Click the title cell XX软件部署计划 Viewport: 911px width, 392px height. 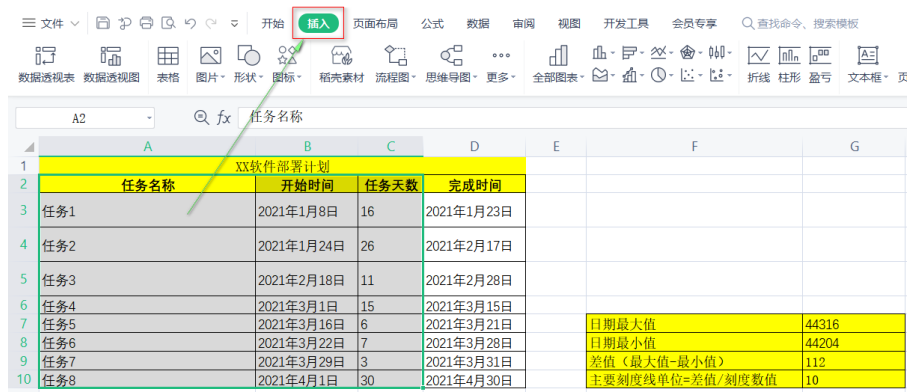(x=282, y=166)
